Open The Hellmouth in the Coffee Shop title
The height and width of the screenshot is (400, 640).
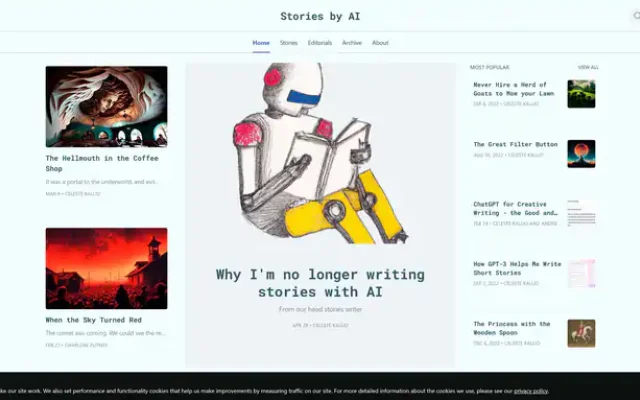point(102,163)
